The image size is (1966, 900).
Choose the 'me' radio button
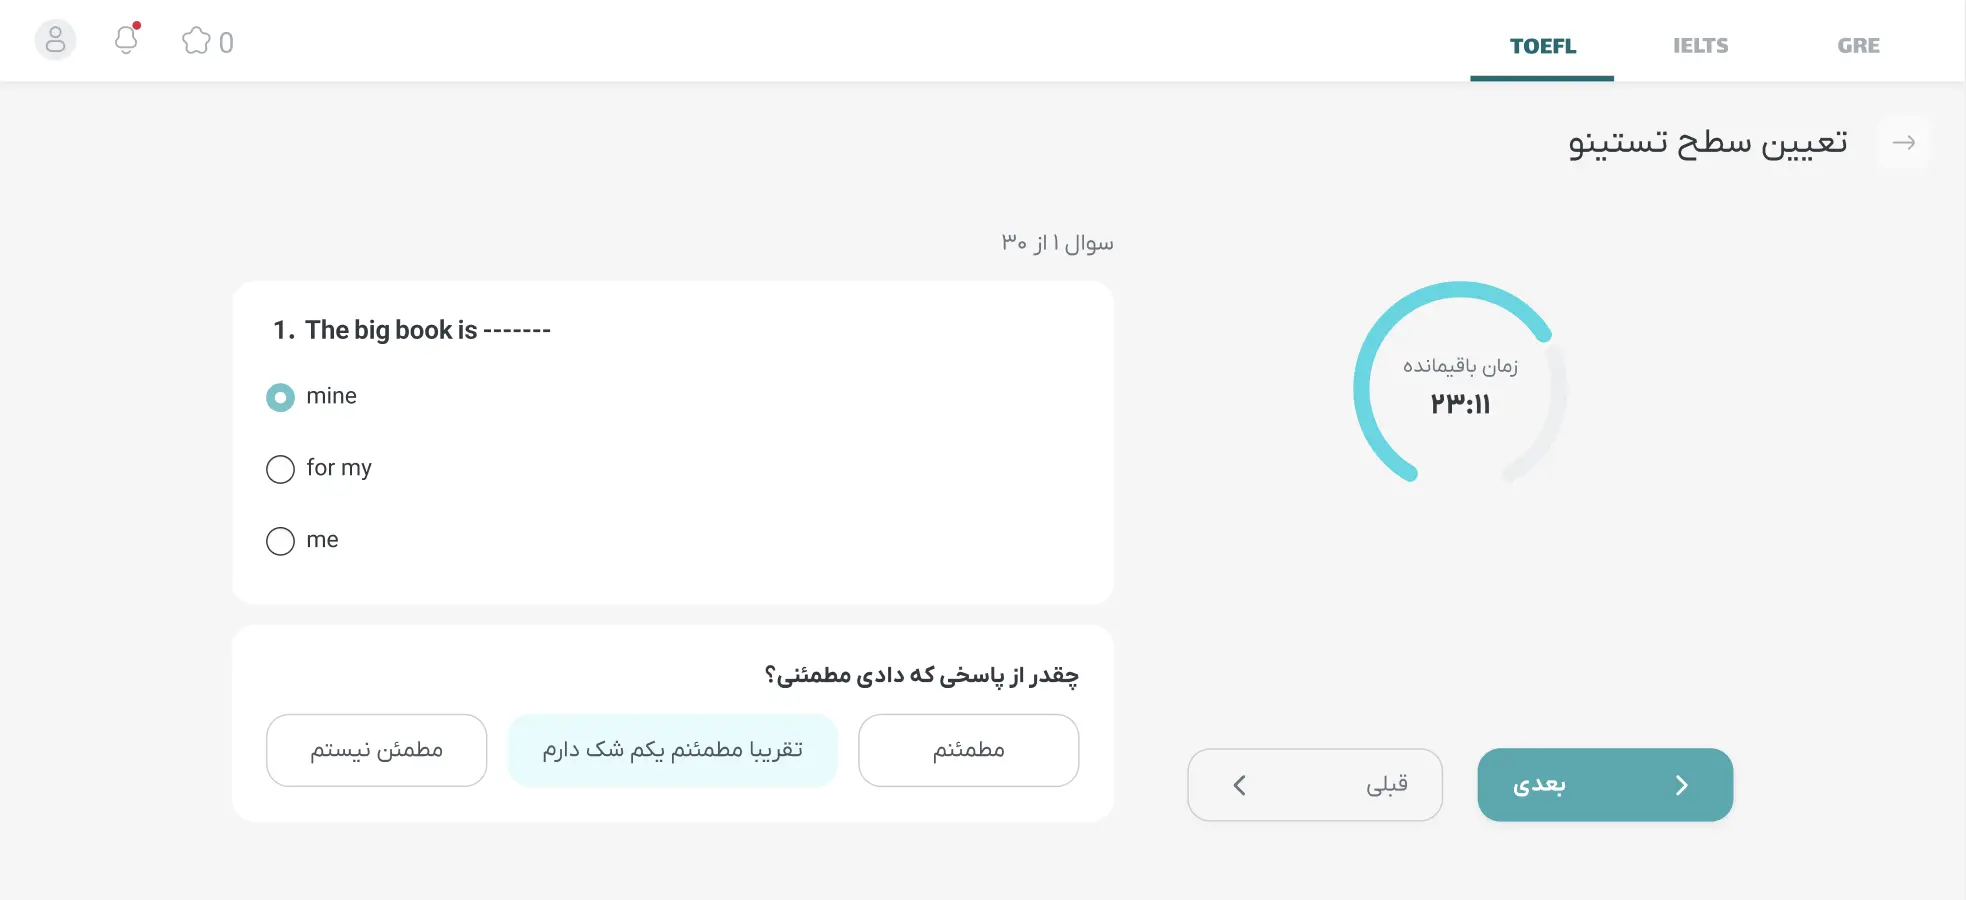281,541
